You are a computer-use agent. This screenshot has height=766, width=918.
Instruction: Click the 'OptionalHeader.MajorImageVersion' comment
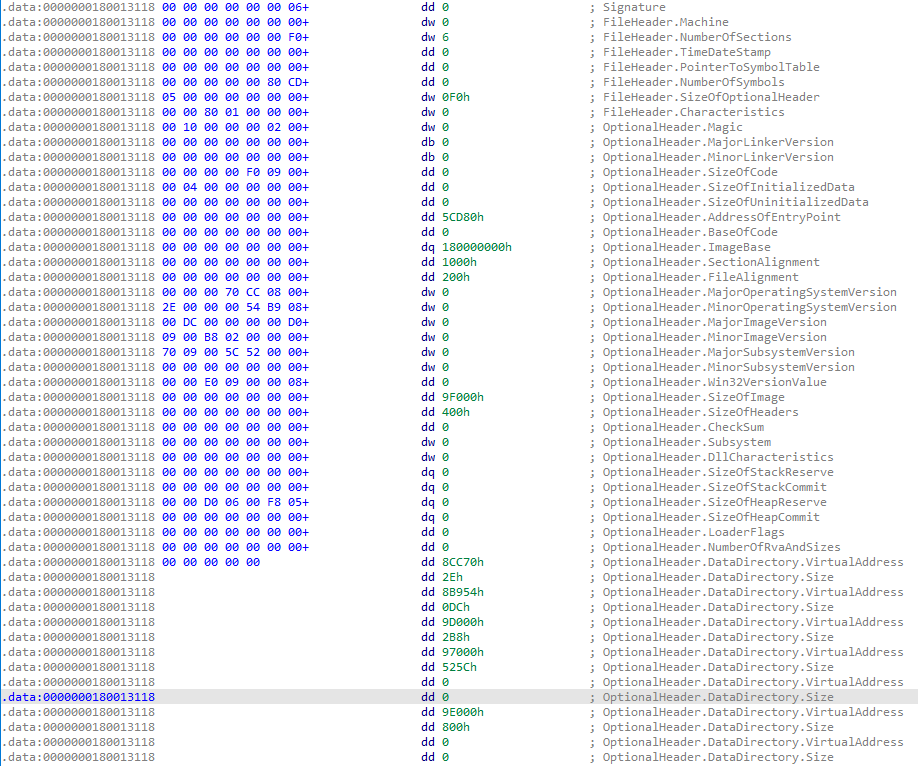tap(715, 322)
